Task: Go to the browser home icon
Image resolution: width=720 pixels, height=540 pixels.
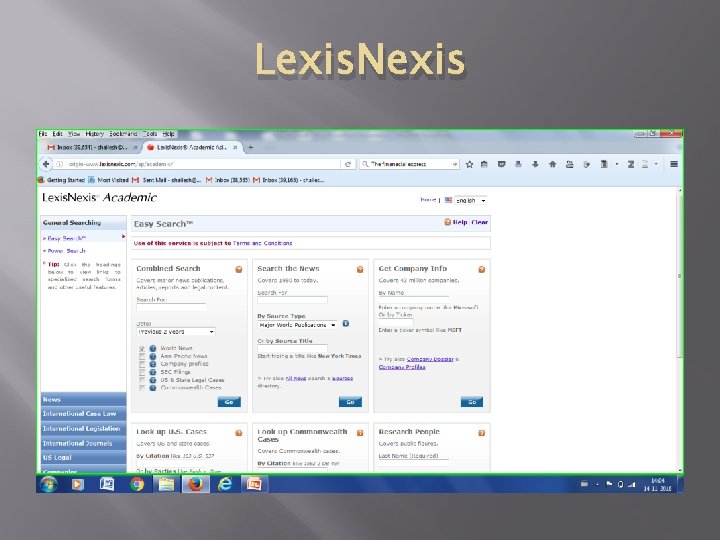Action: 552,164
